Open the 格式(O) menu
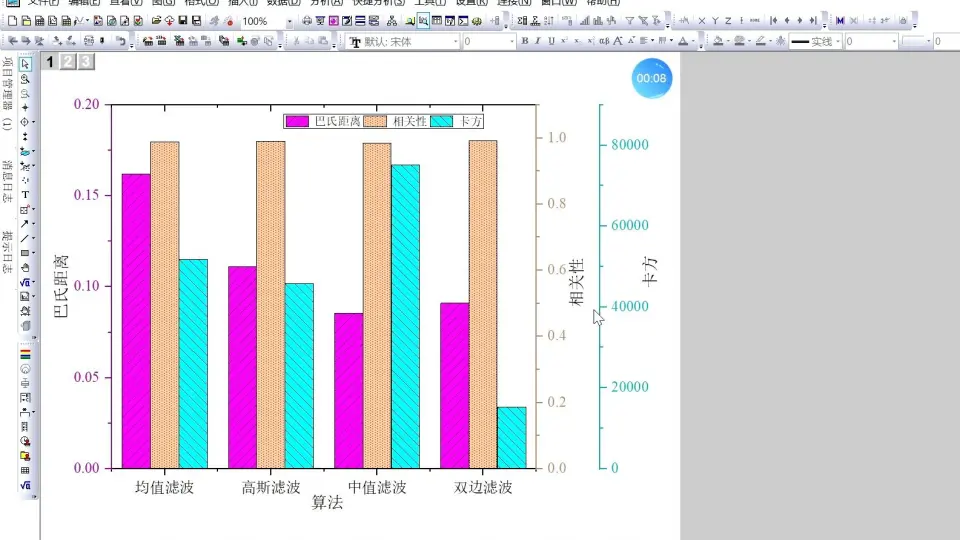Viewport: 960px width, 540px height. coord(201,2)
